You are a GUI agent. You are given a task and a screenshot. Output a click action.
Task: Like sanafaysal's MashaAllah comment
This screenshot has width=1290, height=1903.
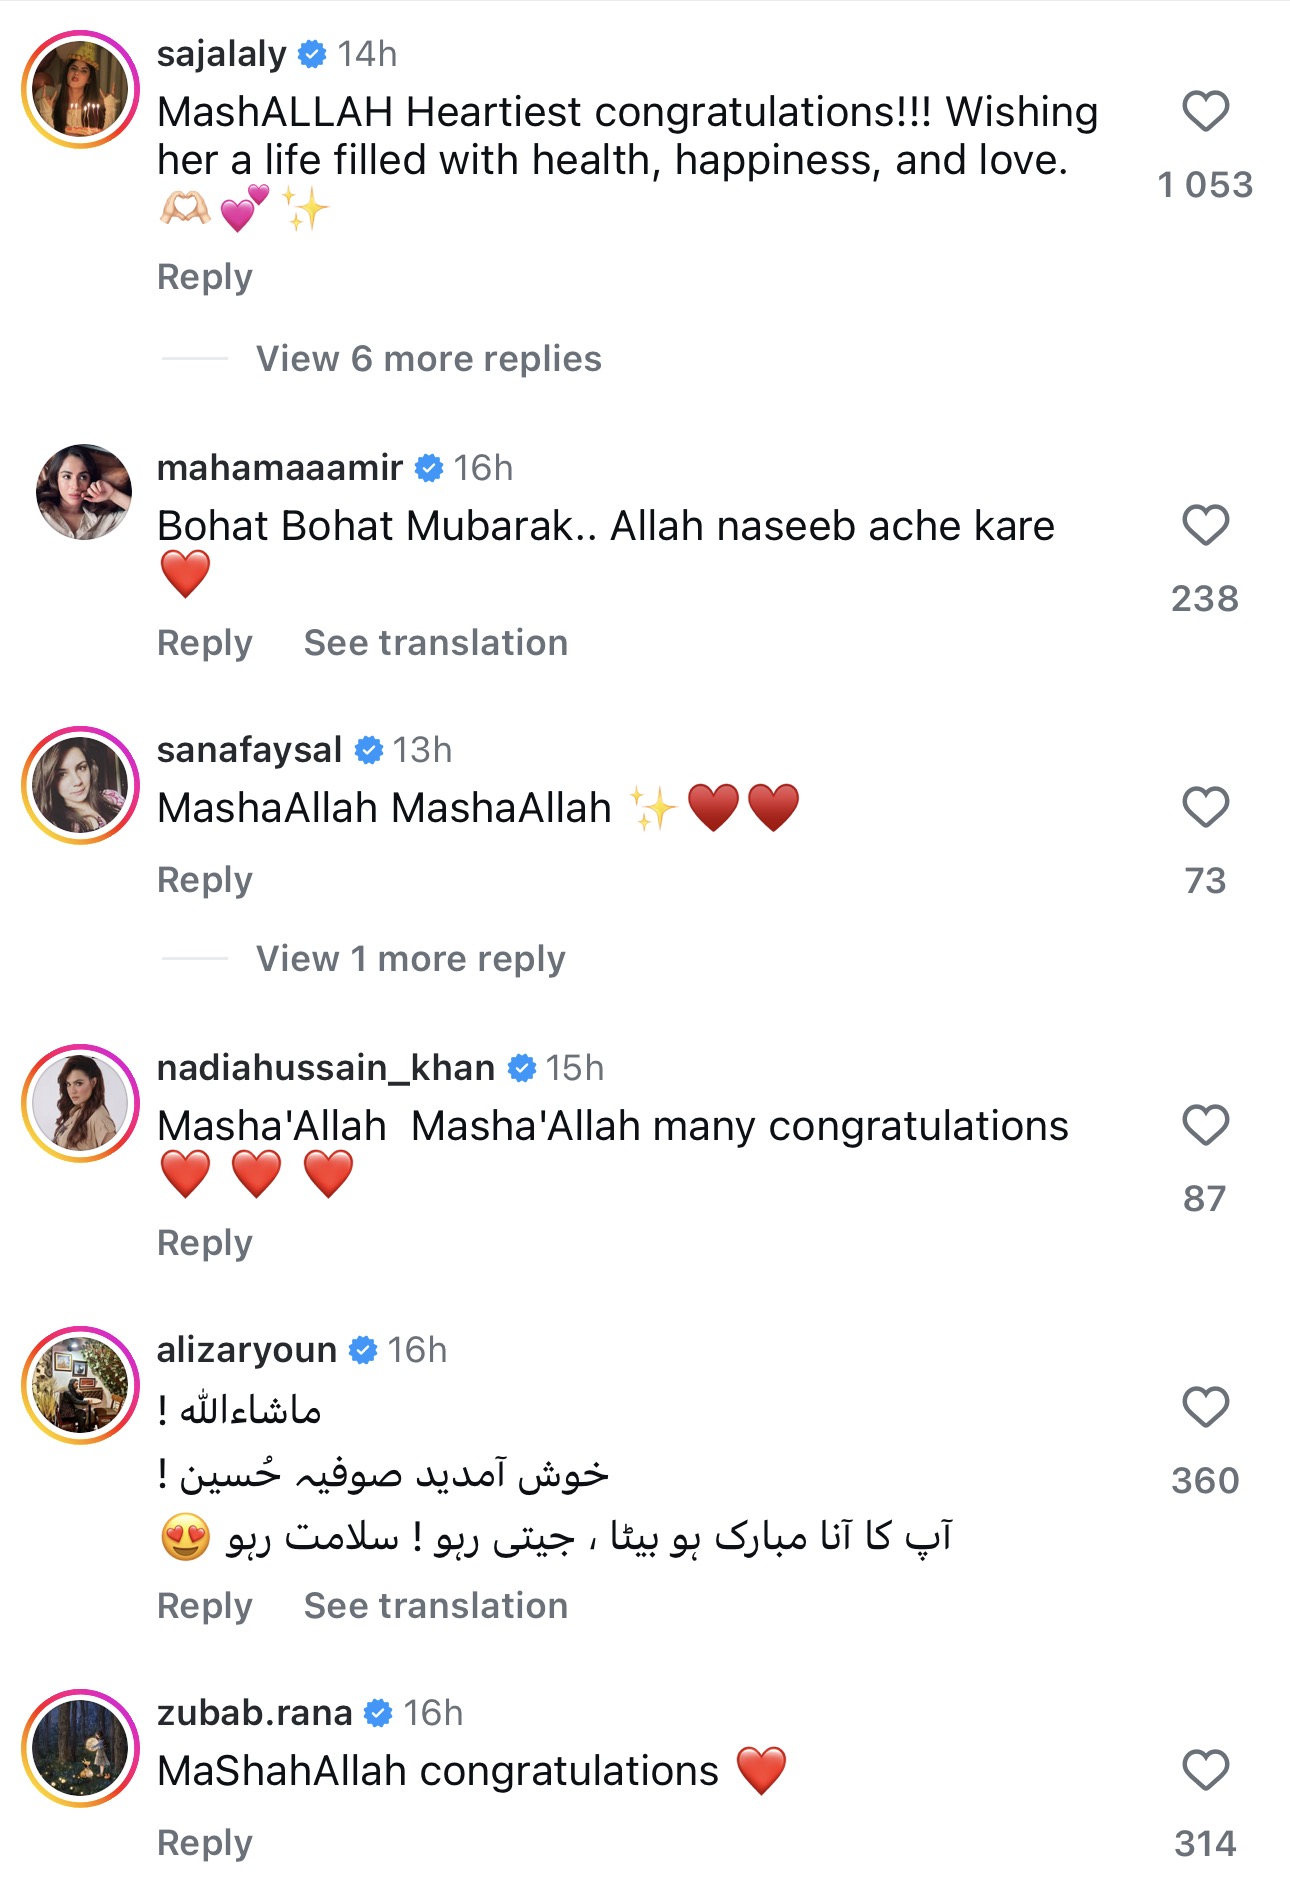1205,807
